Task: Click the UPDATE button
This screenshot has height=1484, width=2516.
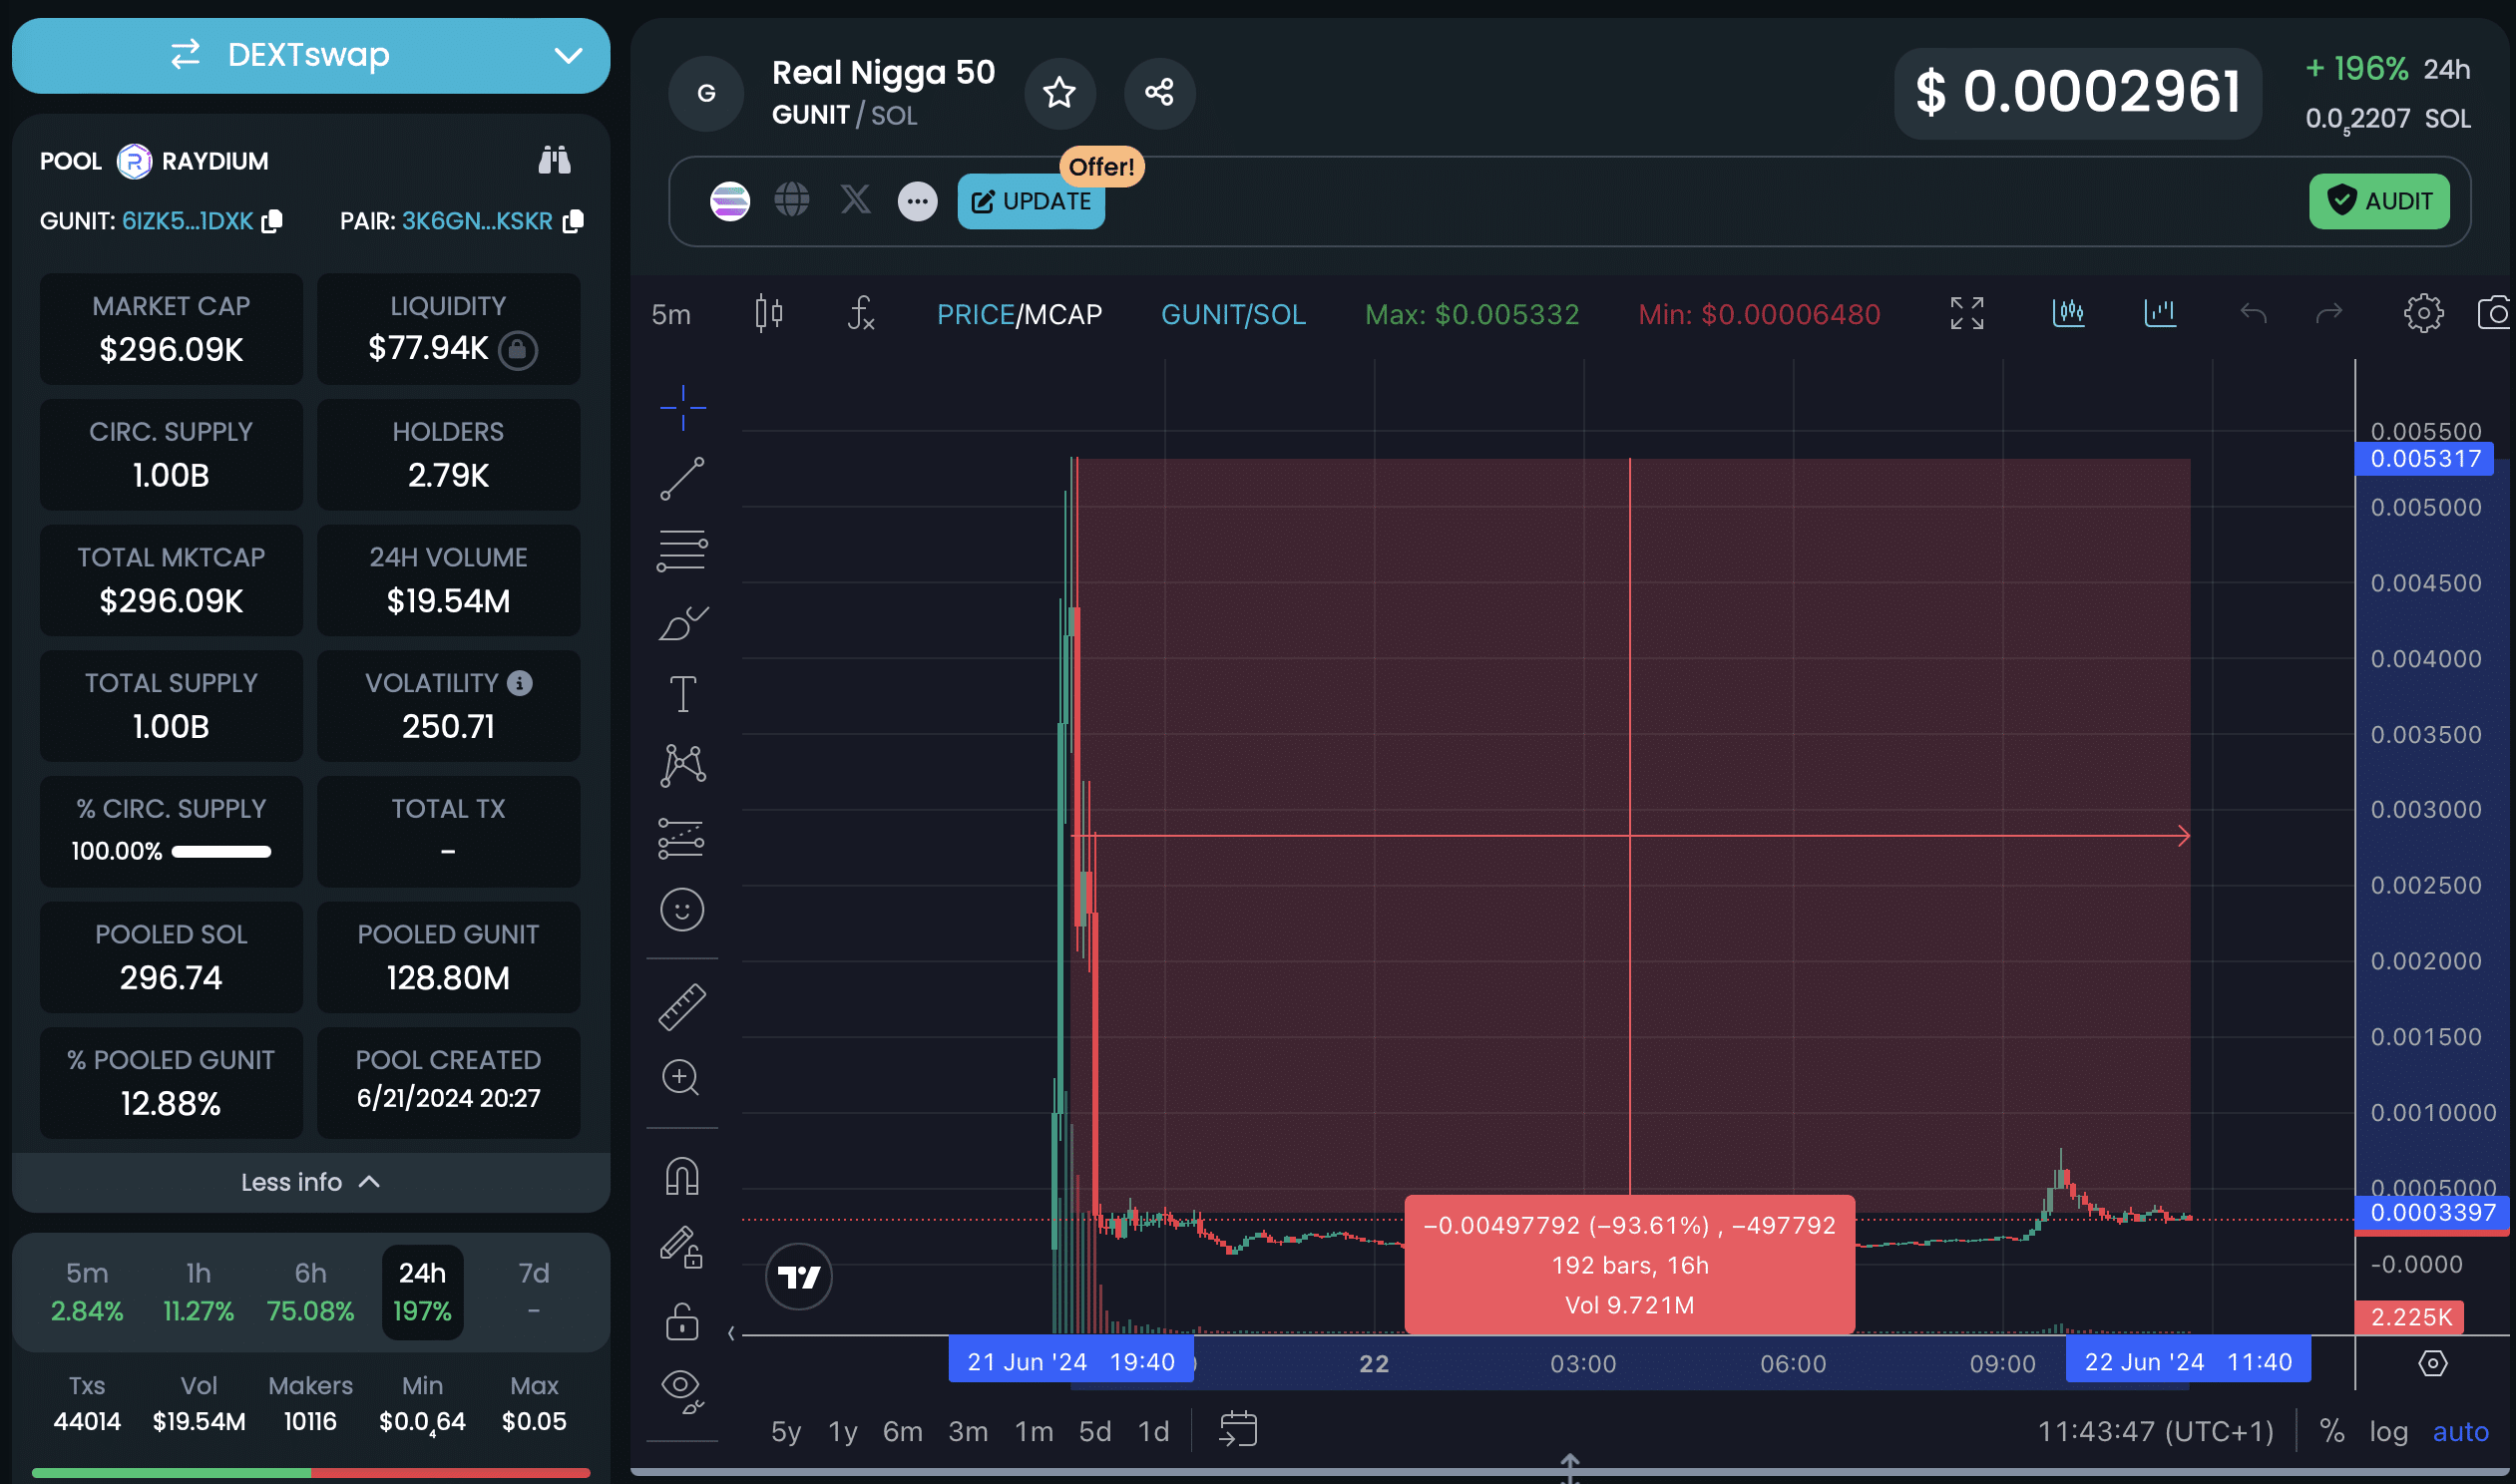Action: pos(1031,201)
